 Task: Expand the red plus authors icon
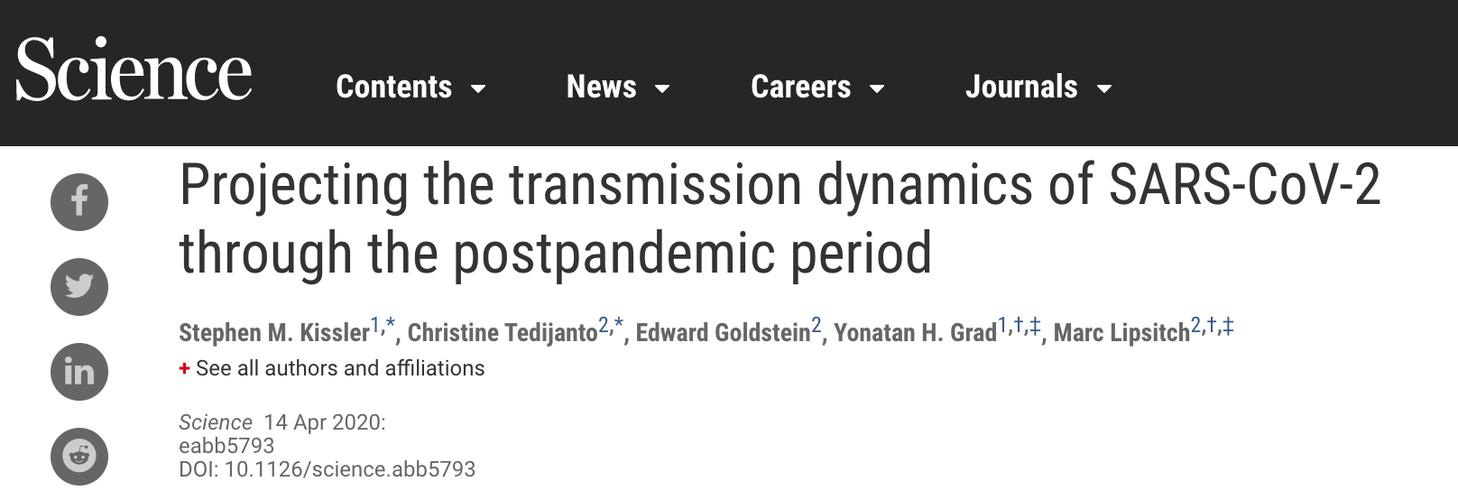pyautogui.click(x=184, y=368)
